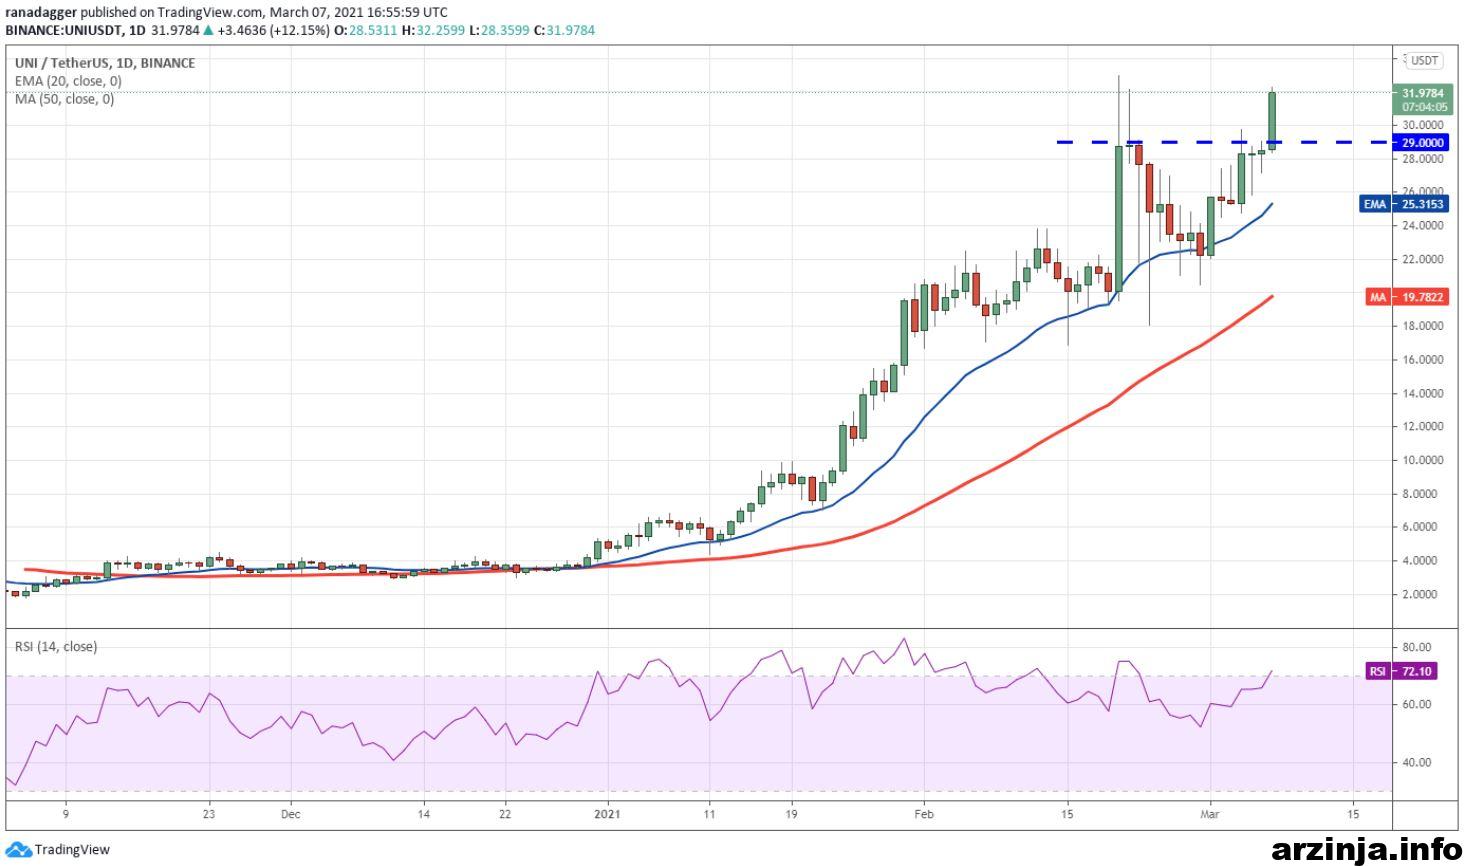Click the 22.0000 price axis tick
The height and width of the screenshot is (866, 1464).
coord(1422,259)
